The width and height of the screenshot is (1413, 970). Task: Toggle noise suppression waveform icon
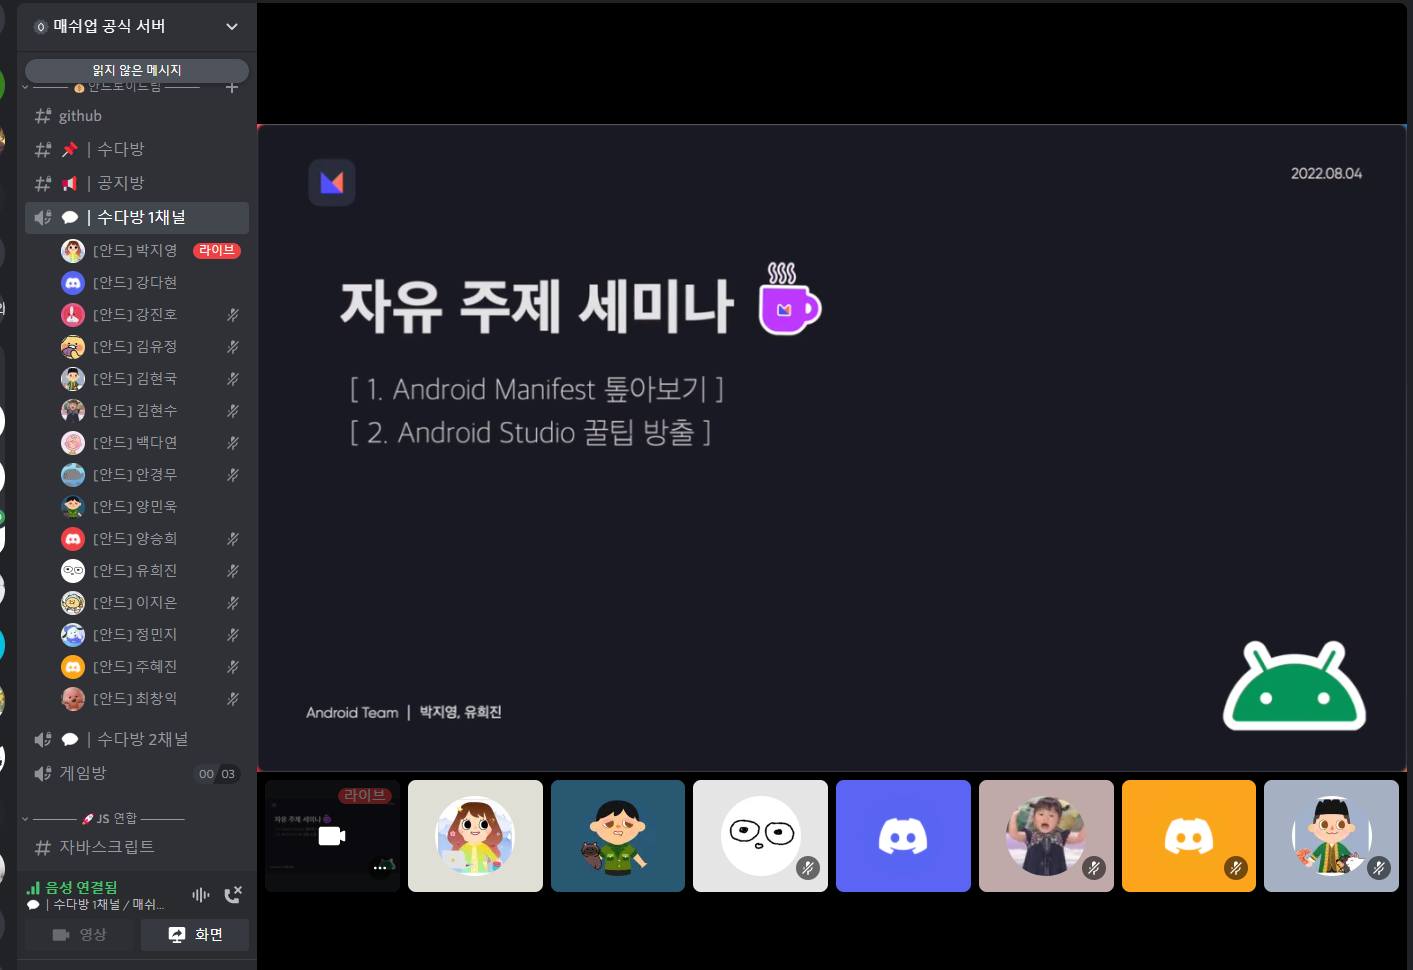coord(201,895)
